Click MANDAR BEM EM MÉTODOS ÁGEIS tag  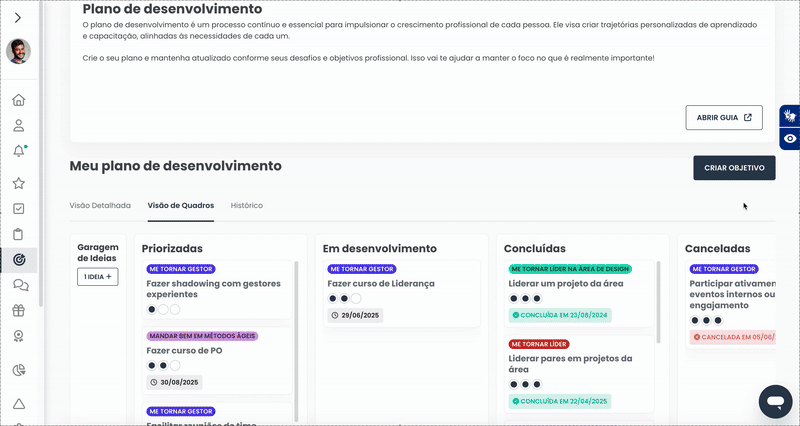point(203,336)
